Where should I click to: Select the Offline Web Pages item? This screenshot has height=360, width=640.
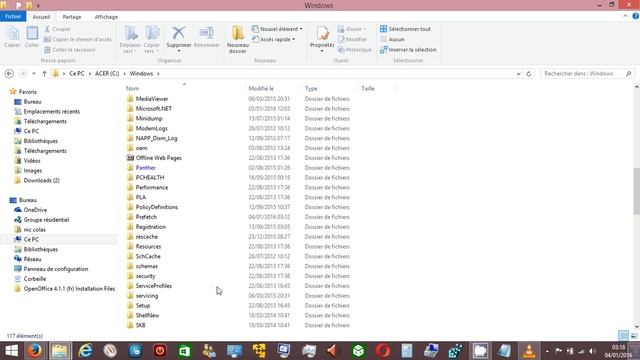pos(158,158)
